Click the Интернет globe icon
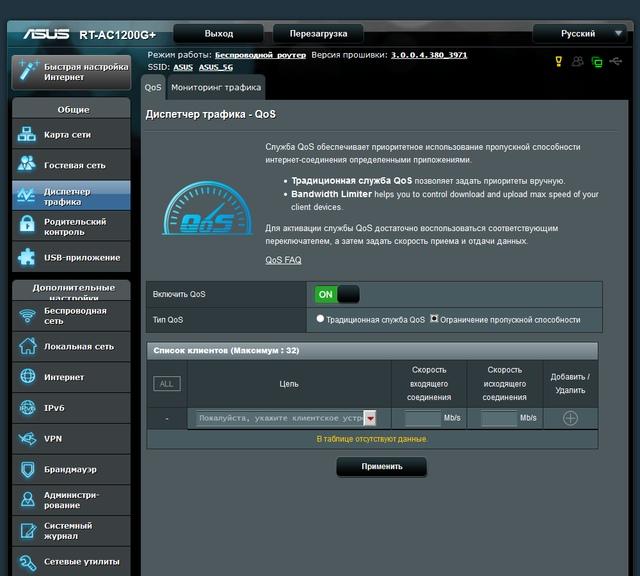The image size is (640, 576). 28,376
